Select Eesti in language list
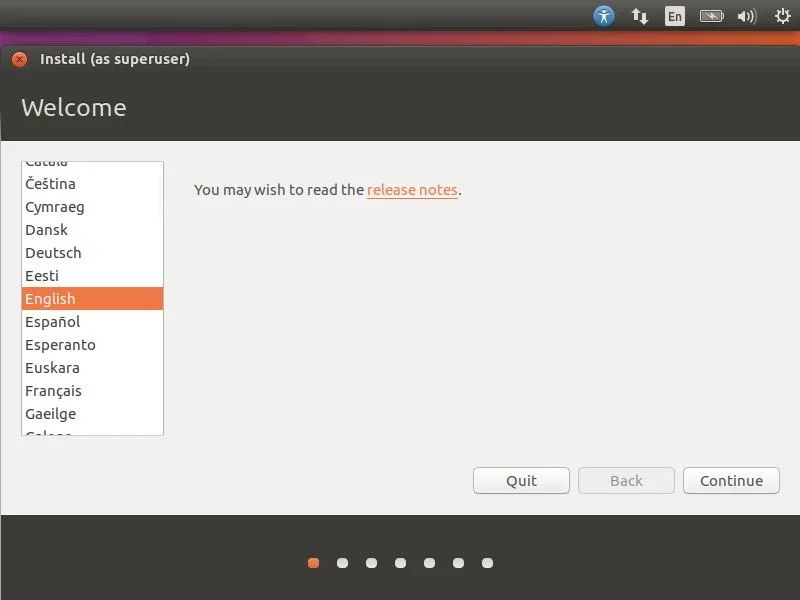The width and height of the screenshot is (800, 600). tap(92, 276)
